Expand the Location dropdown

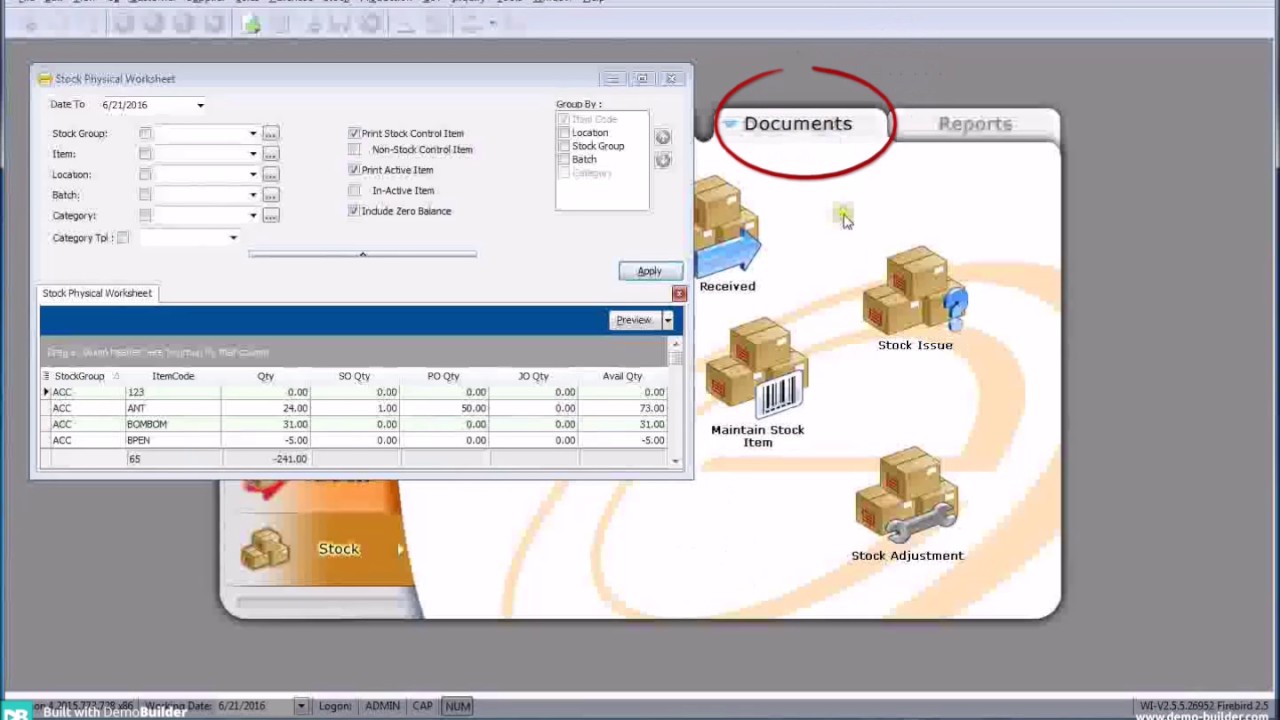(x=253, y=175)
